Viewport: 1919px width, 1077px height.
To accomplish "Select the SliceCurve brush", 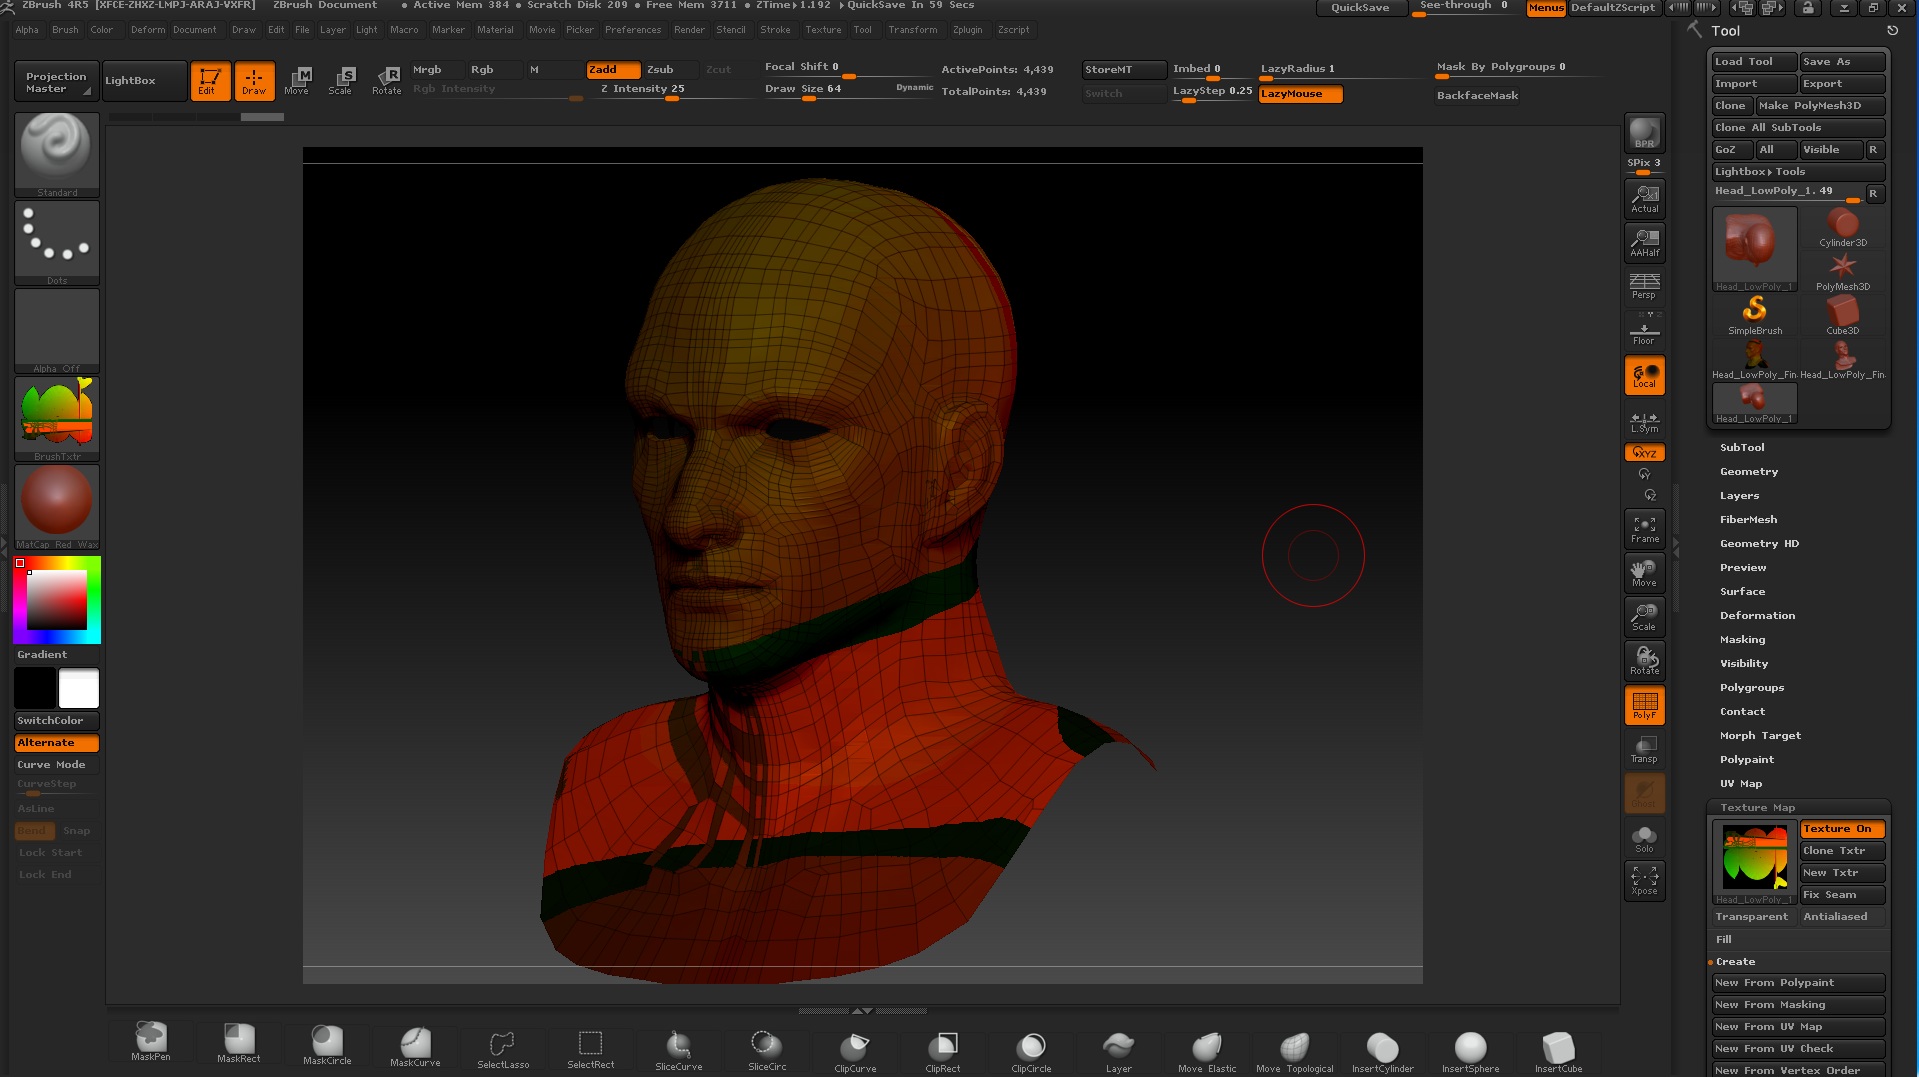I will [678, 1047].
